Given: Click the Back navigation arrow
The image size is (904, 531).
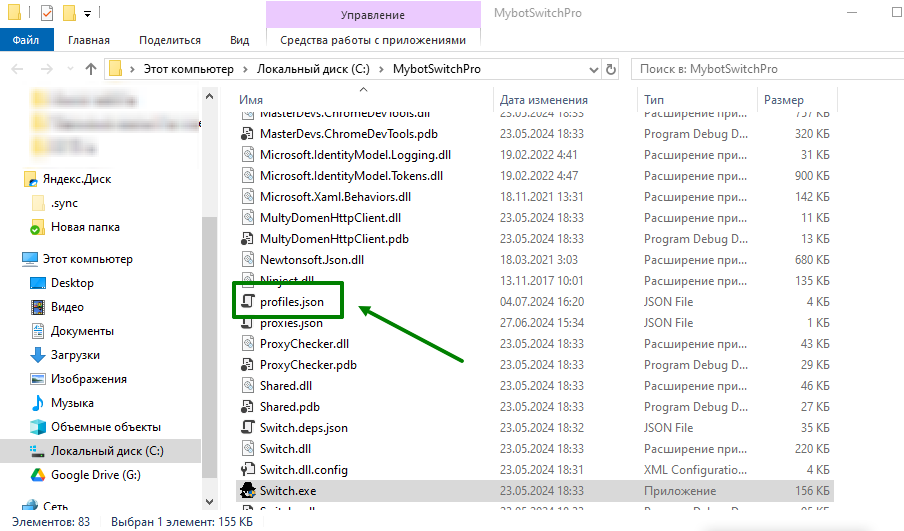Looking at the screenshot, I should [x=17, y=69].
